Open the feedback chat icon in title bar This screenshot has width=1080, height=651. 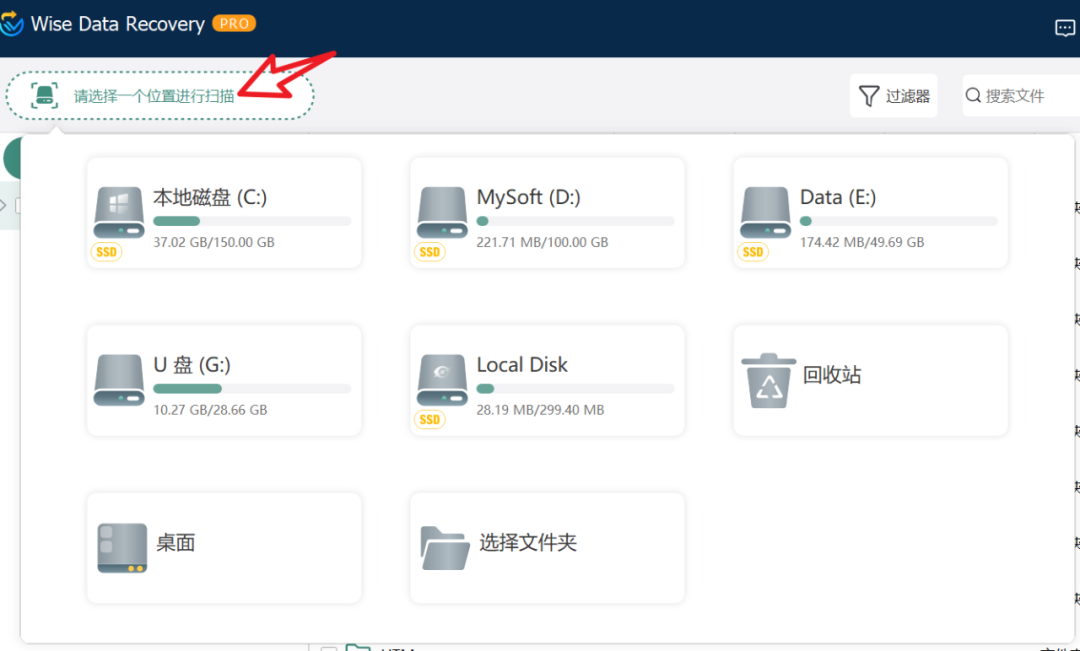[1064, 28]
